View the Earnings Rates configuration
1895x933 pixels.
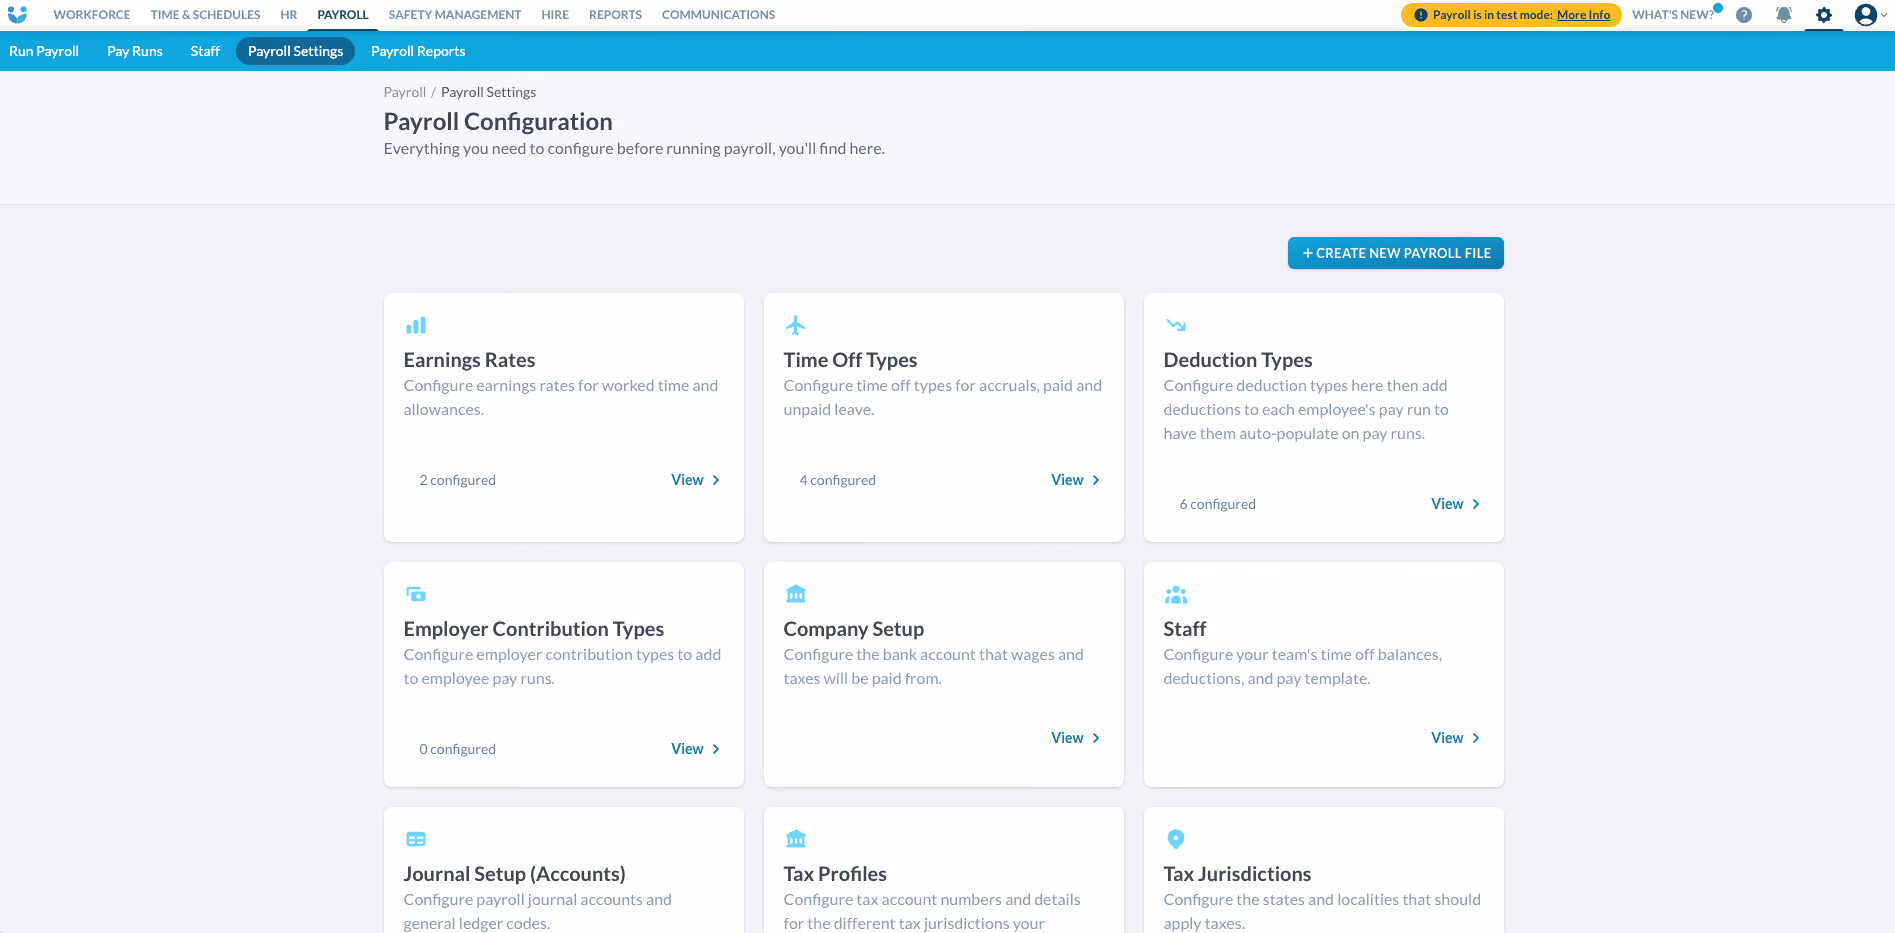click(x=695, y=480)
